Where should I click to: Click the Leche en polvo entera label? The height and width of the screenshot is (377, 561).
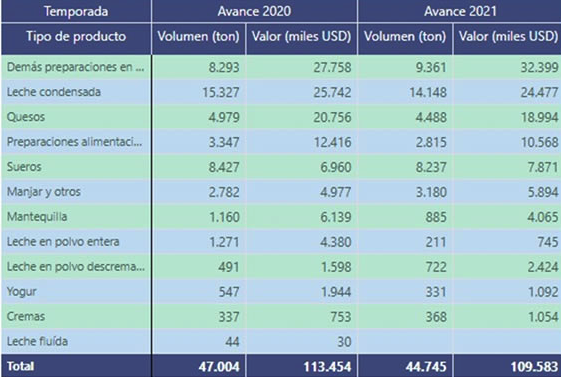pyautogui.click(x=63, y=242)
